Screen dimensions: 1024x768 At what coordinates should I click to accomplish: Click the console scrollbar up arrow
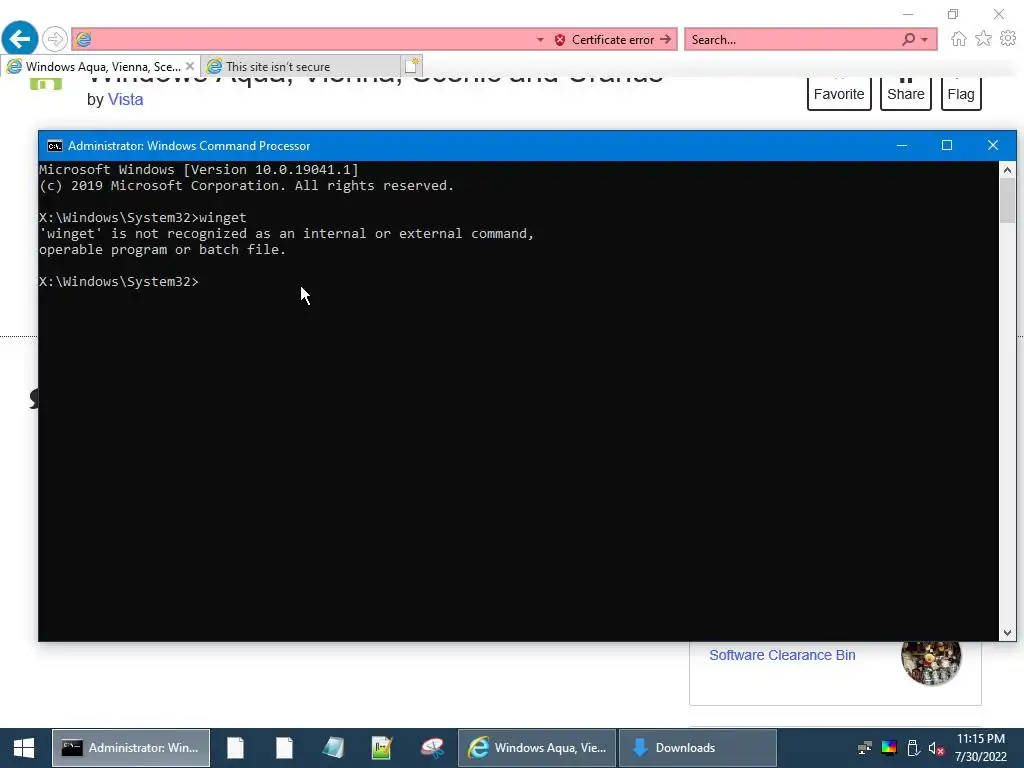click(1007, 170)
